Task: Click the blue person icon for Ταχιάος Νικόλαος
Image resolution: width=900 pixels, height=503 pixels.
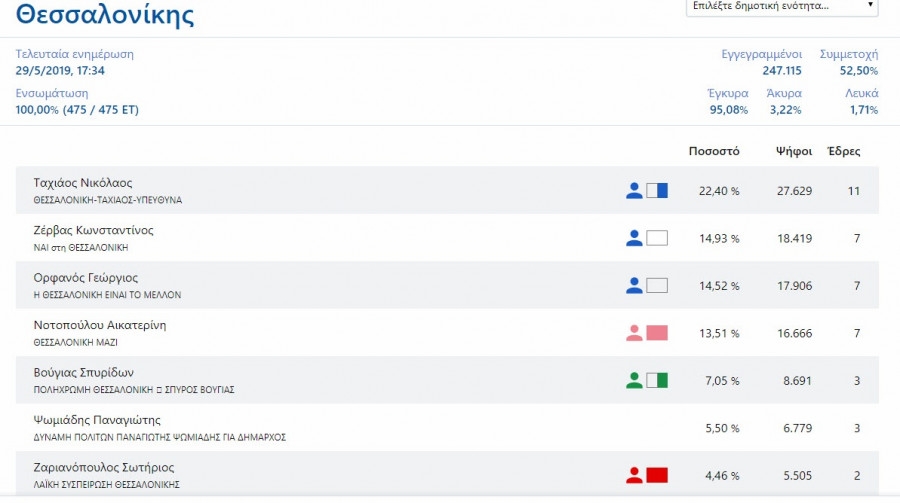Action: [x=633, y=190]
